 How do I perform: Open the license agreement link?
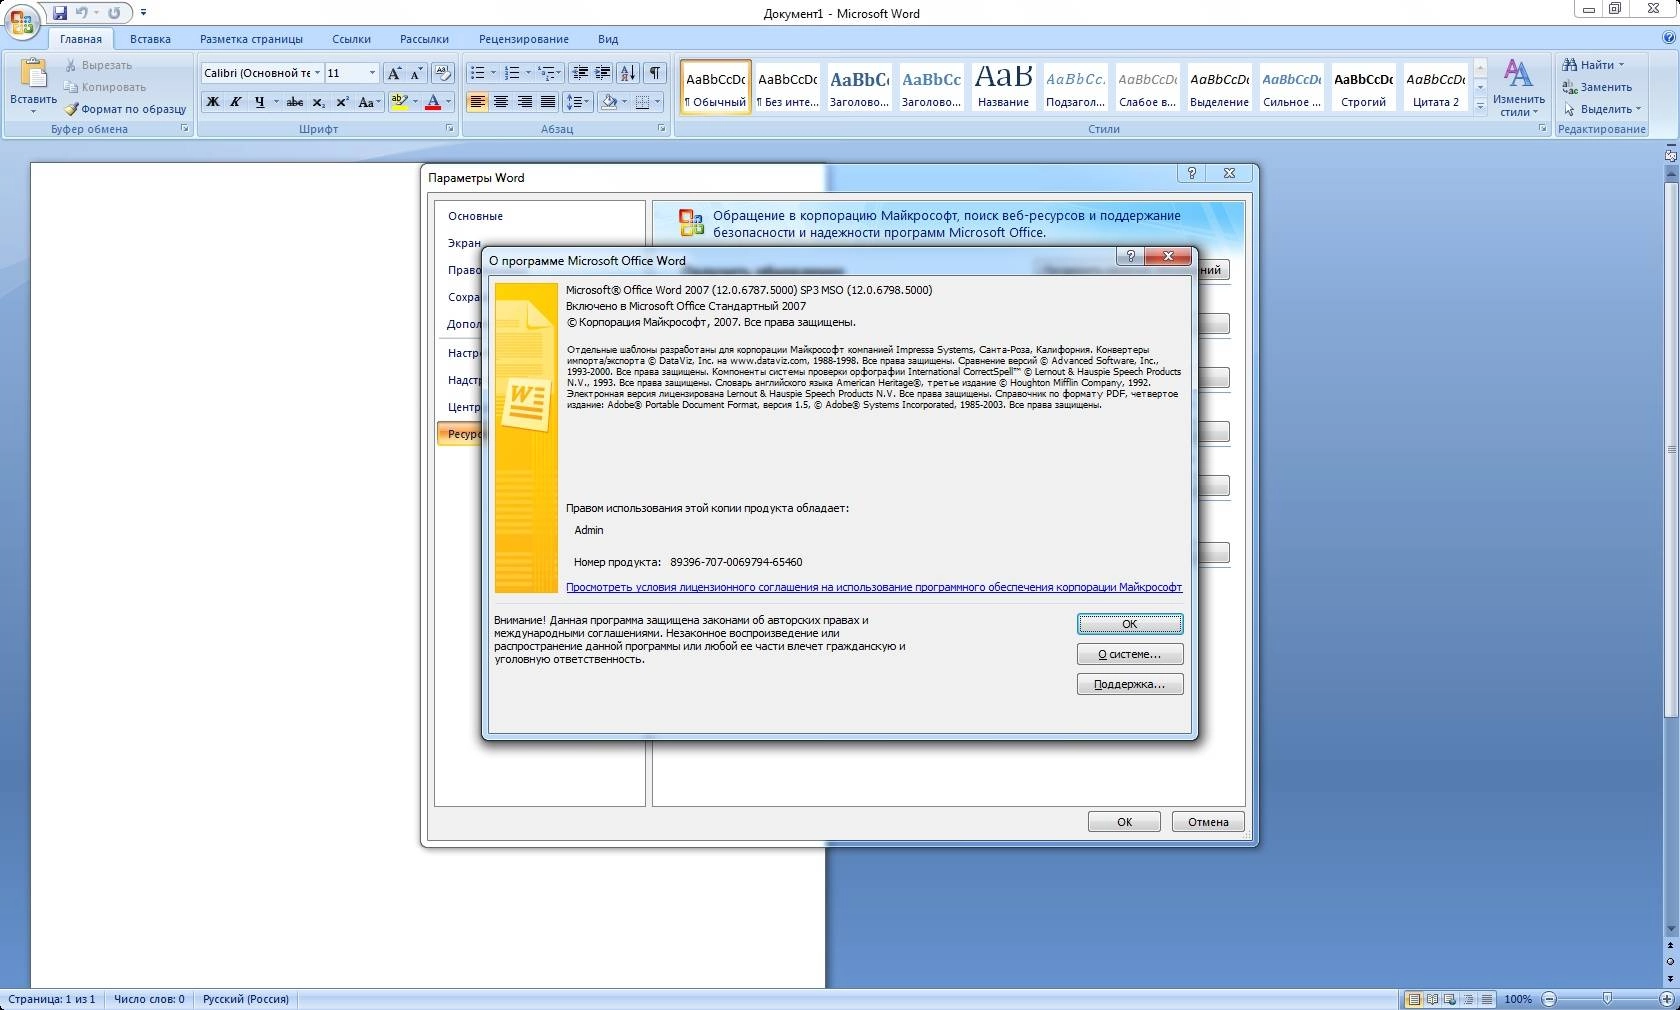874,587
